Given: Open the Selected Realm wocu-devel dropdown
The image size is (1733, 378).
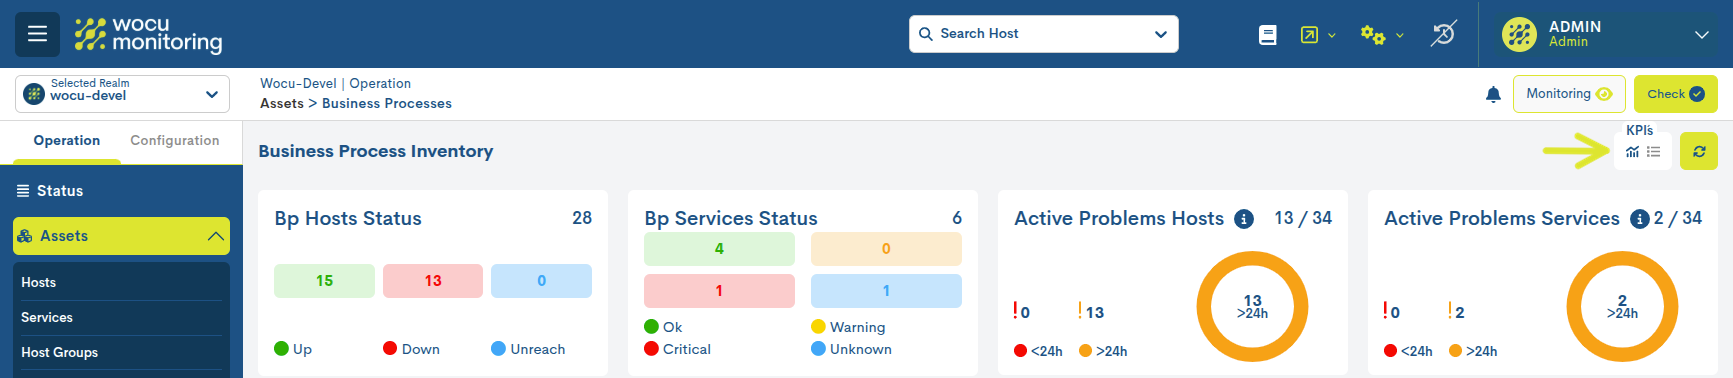Looking at the screenshot, I should point(122,94).
